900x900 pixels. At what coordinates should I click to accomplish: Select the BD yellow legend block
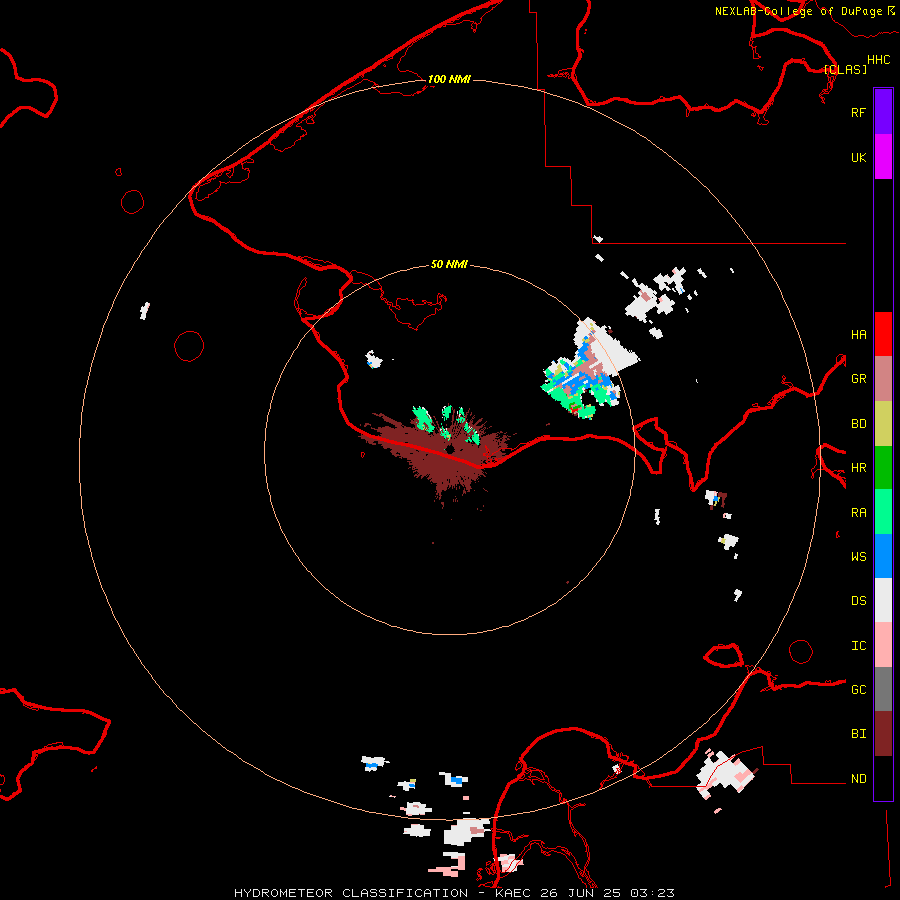click(x=883, y=424)
